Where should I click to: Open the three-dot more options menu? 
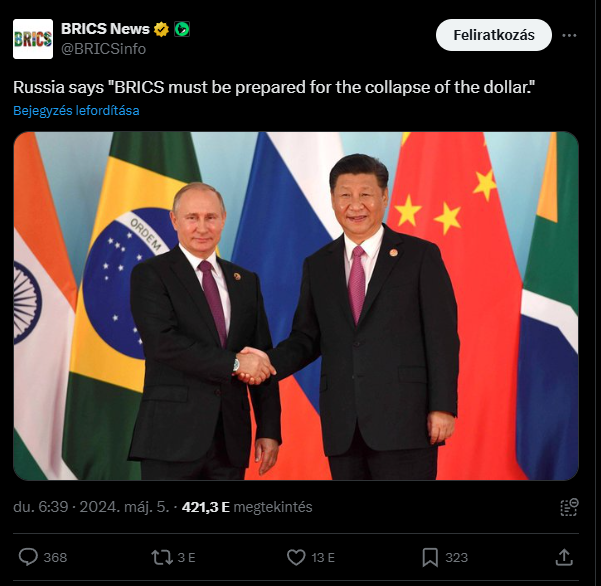click(569, 35)
